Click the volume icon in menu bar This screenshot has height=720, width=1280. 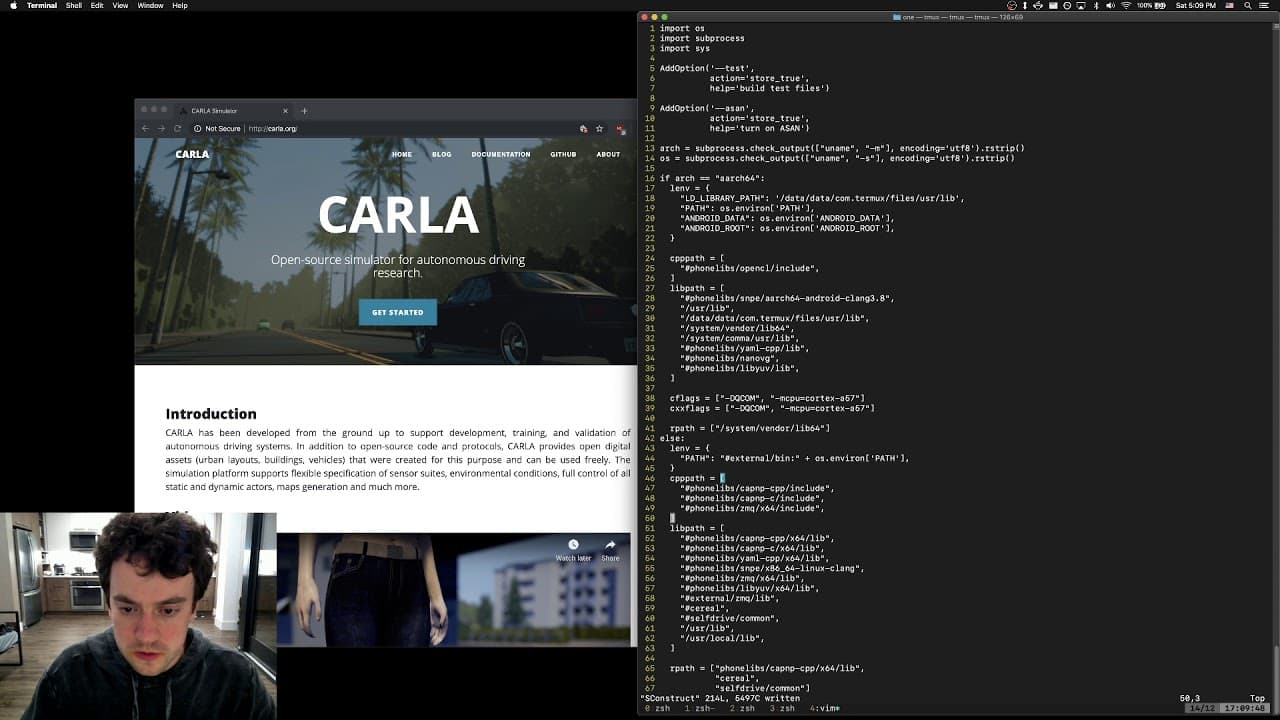click(x=1110, y=5)
